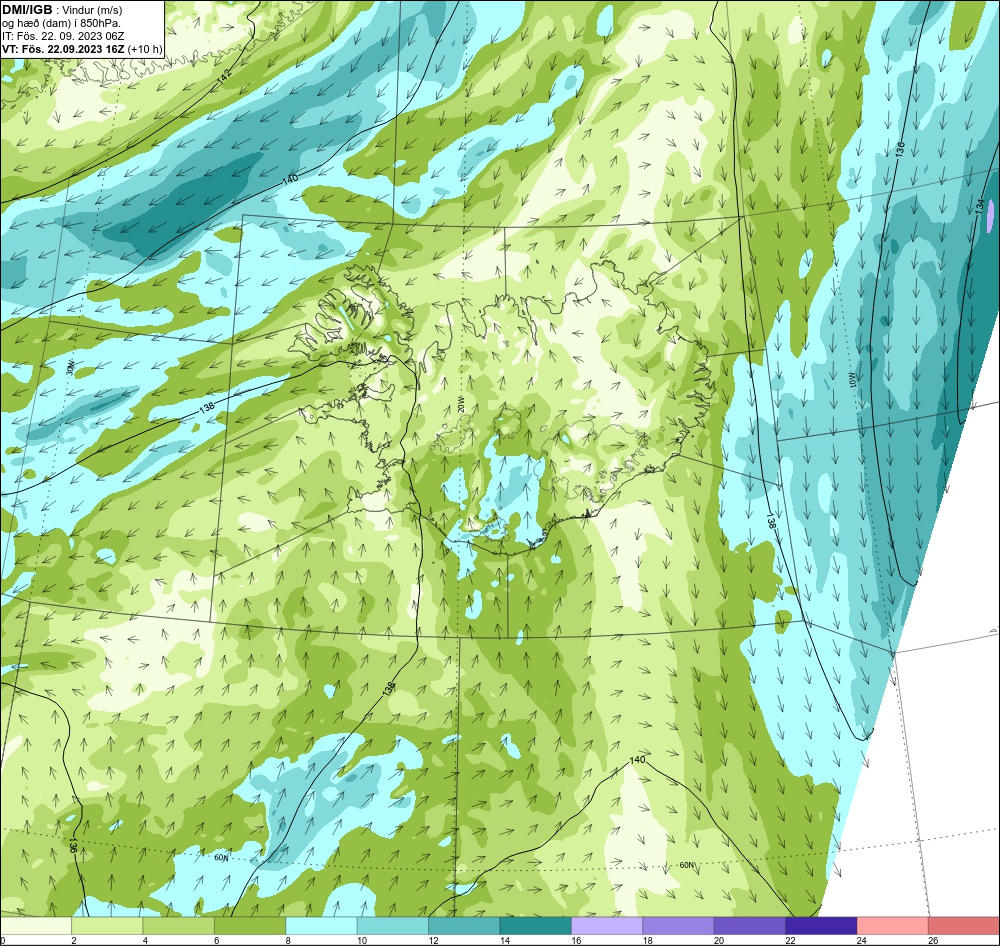Pick the 4–6 m/s green legend swatch
1000x946 pixels.
[179, 926]
